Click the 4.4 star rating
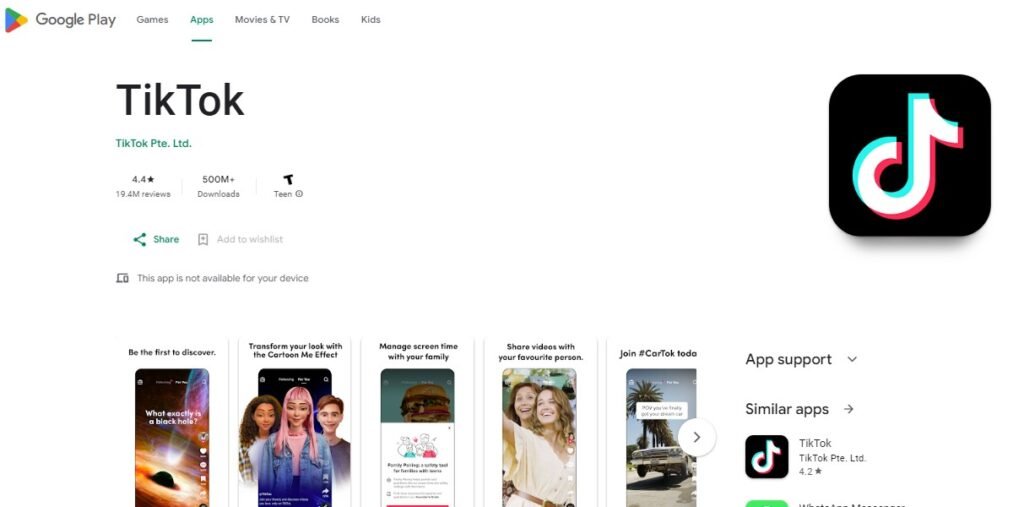 tap(143, 179)
